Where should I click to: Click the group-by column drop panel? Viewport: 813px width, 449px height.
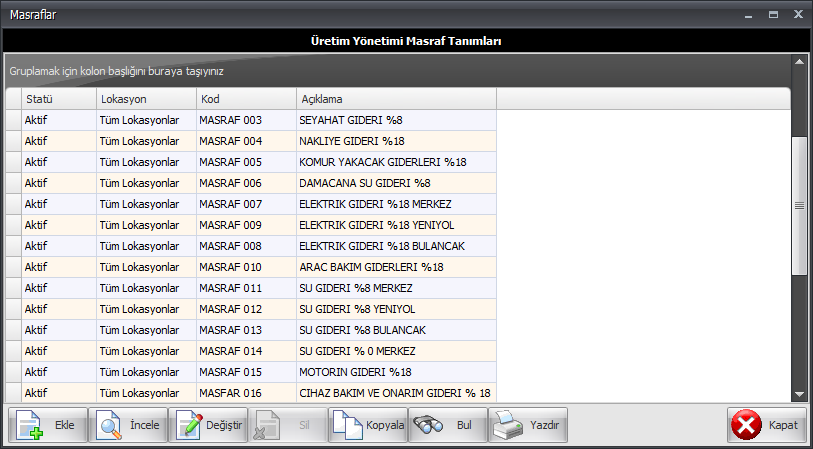pyautogui.click(x=398, y=71)
